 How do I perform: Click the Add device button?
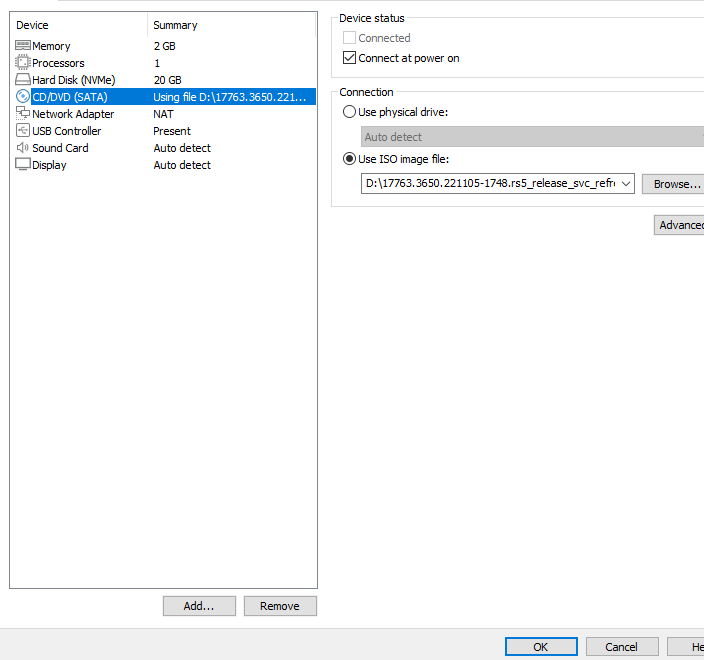199,606
